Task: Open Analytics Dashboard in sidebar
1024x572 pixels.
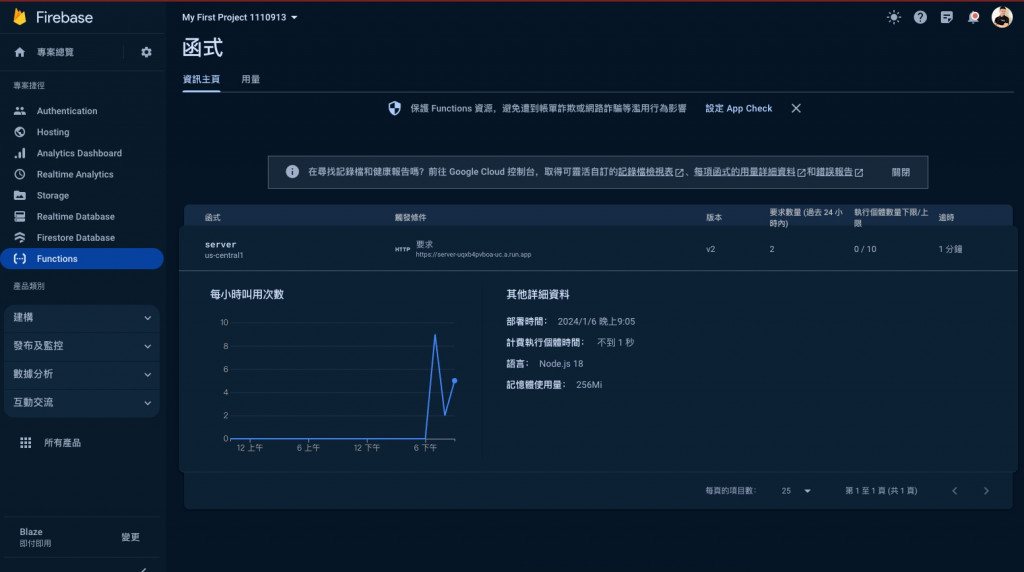Action: click(x=79, y=153)
